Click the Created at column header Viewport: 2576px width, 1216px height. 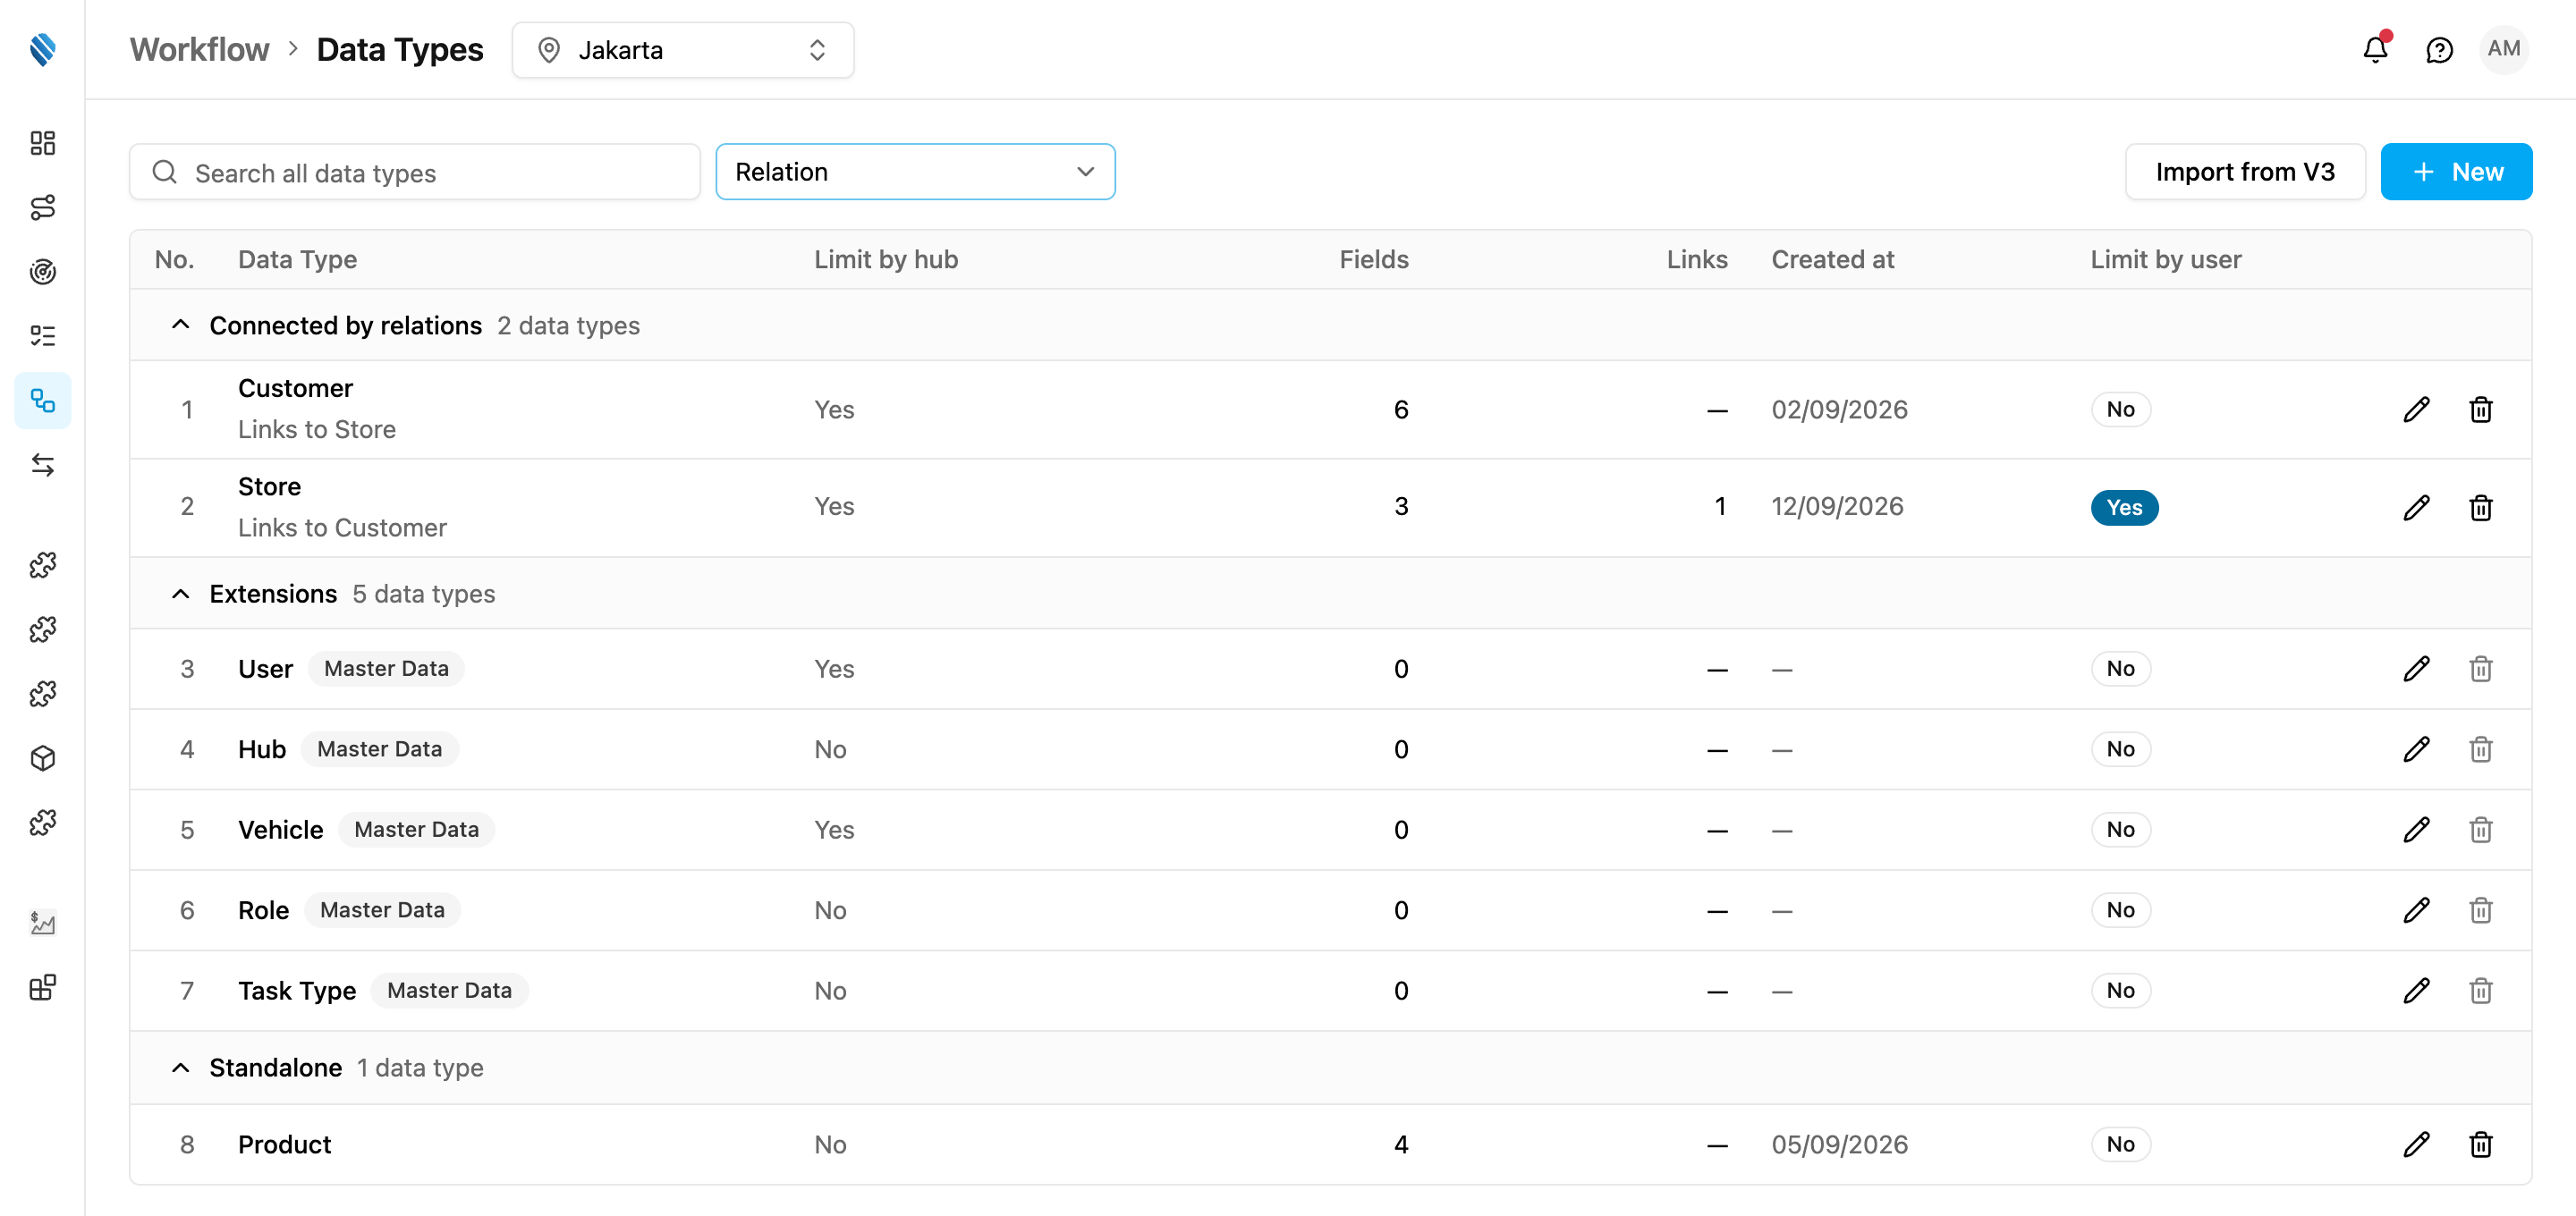(x=1832, y=259)
